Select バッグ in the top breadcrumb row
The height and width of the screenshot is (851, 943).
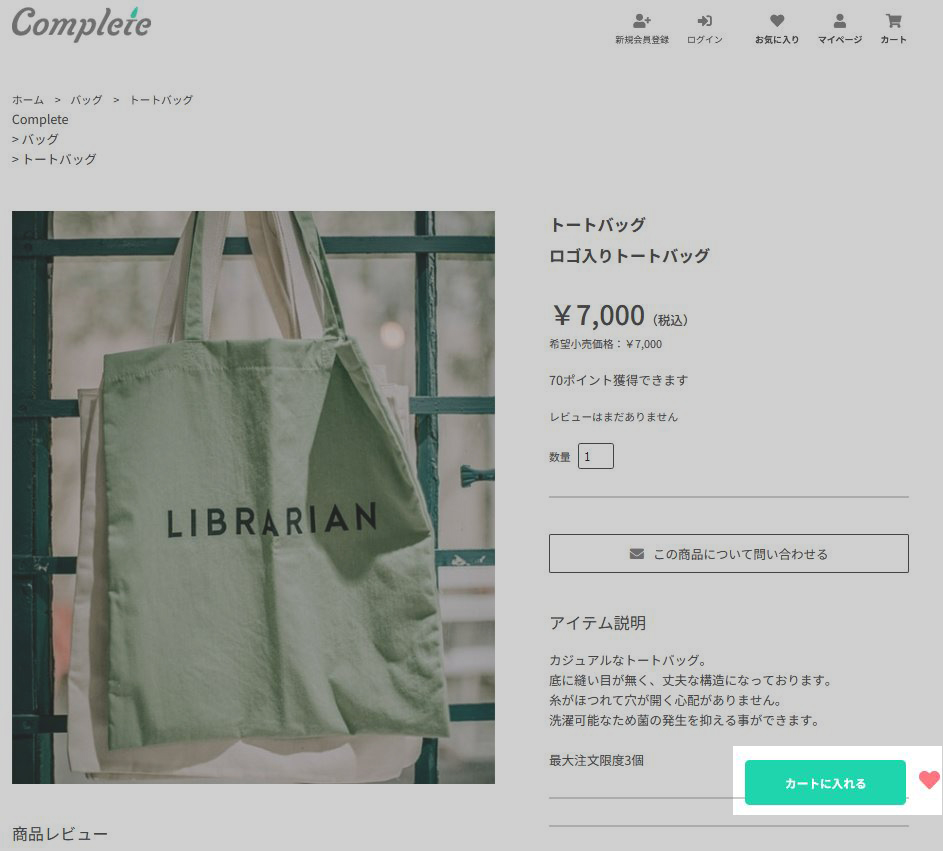tap(86, 100)
